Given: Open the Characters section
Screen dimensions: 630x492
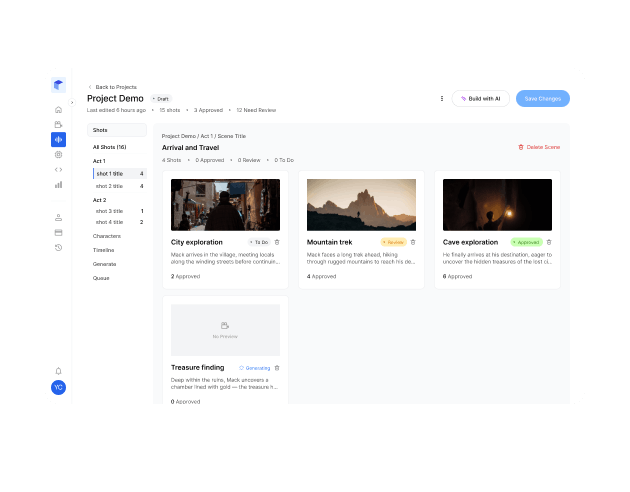Looking at the screenshot, I should click(106, 236).
